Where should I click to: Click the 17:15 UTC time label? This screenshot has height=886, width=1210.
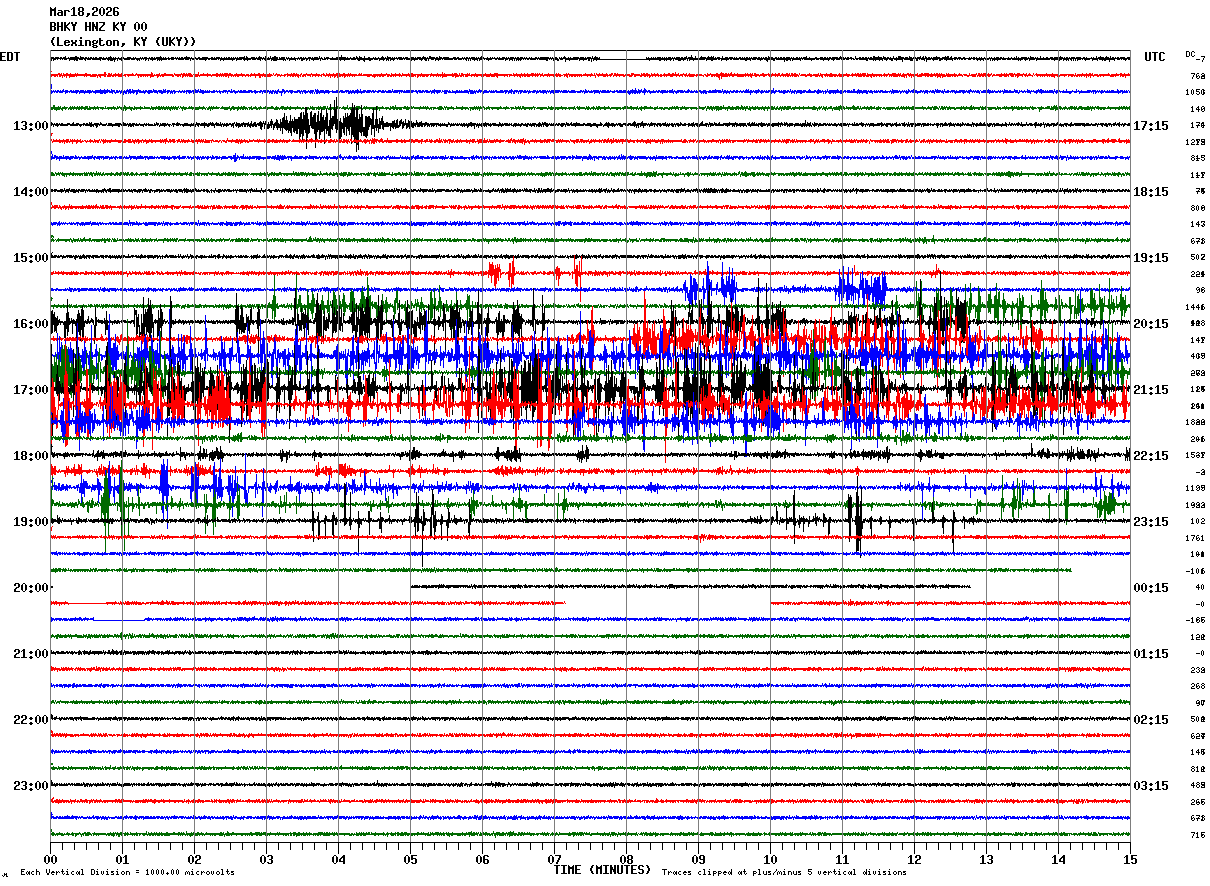[1150, 126]
